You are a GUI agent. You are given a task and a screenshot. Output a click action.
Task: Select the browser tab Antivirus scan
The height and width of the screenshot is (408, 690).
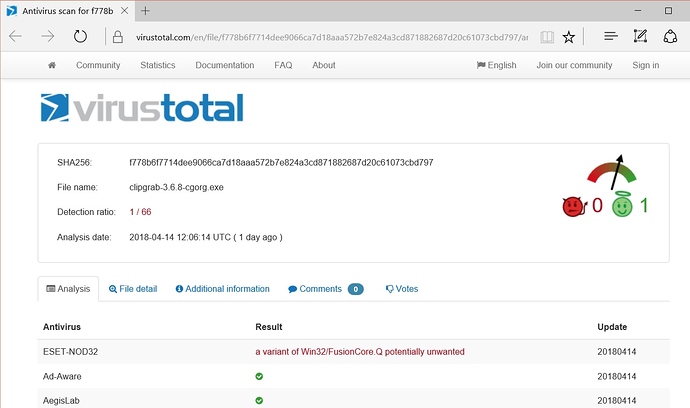coord(68,11)
